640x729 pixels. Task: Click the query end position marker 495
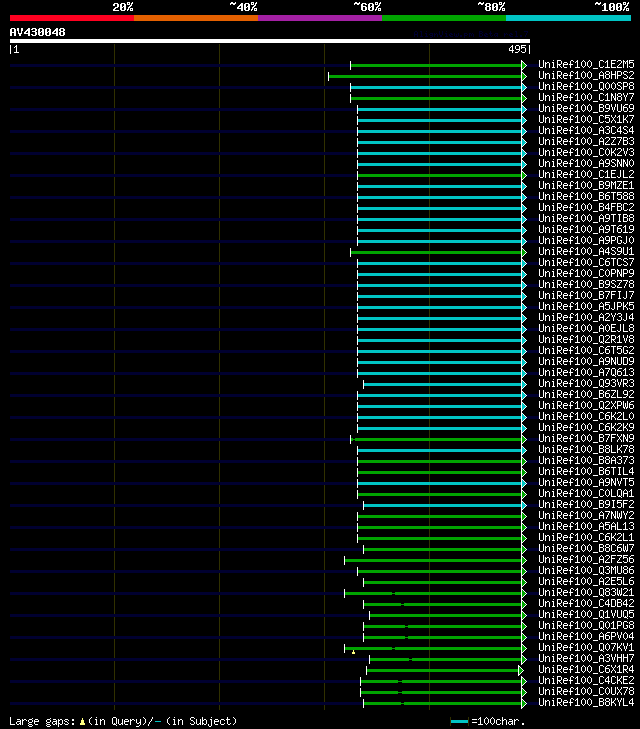[x=517, y=49]
